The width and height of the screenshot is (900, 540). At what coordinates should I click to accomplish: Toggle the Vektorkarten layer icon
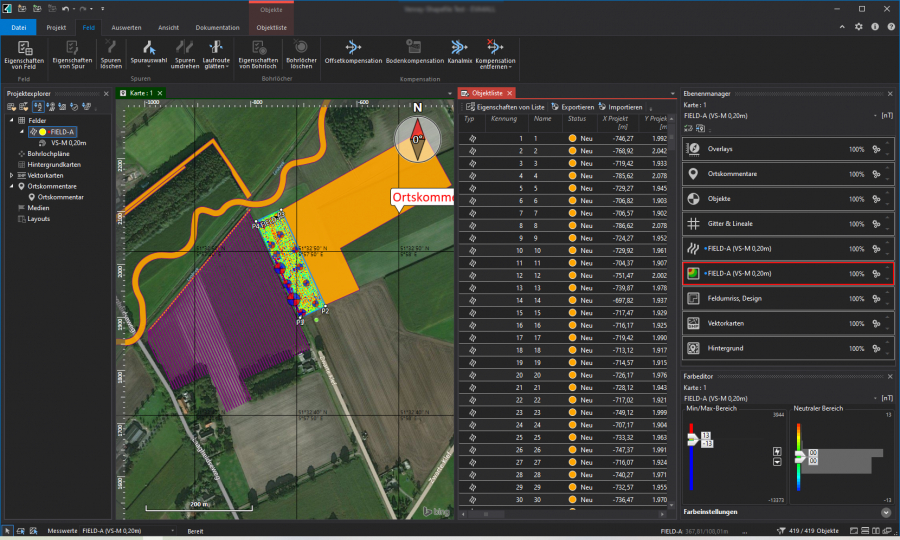[x=695, y=323]
